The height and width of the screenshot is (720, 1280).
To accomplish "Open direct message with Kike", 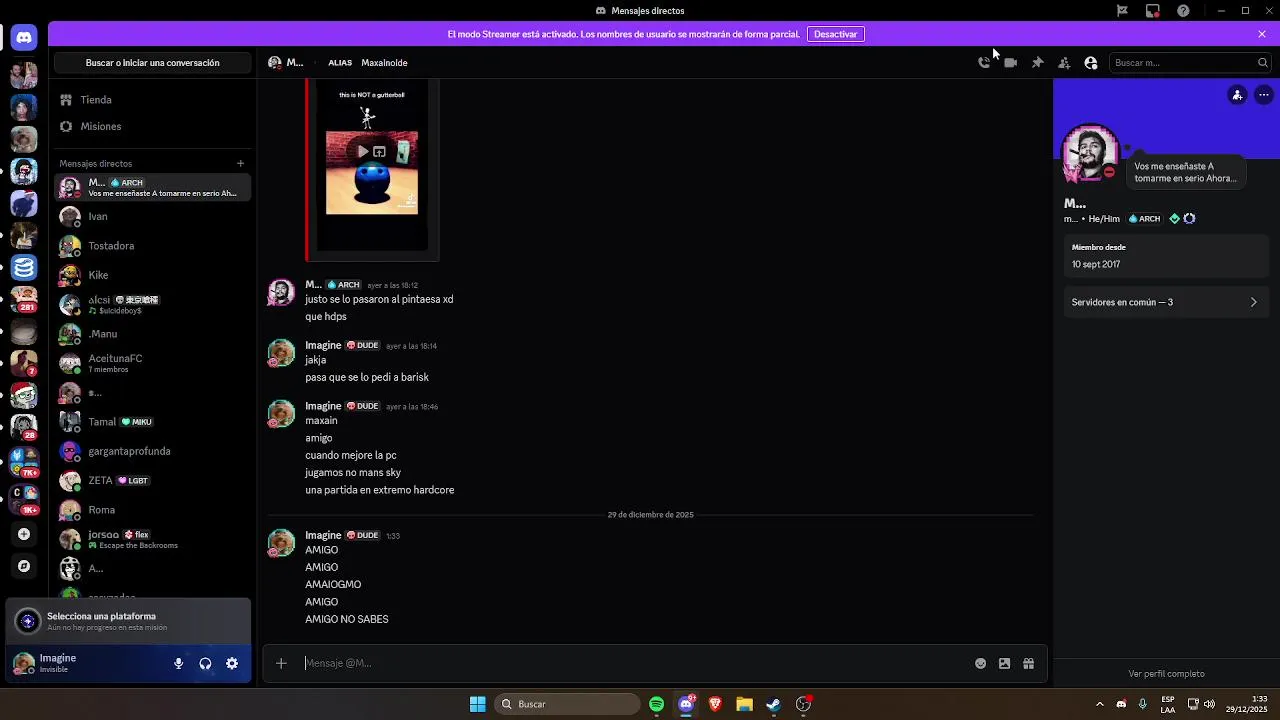I will [x=153, y=275].
